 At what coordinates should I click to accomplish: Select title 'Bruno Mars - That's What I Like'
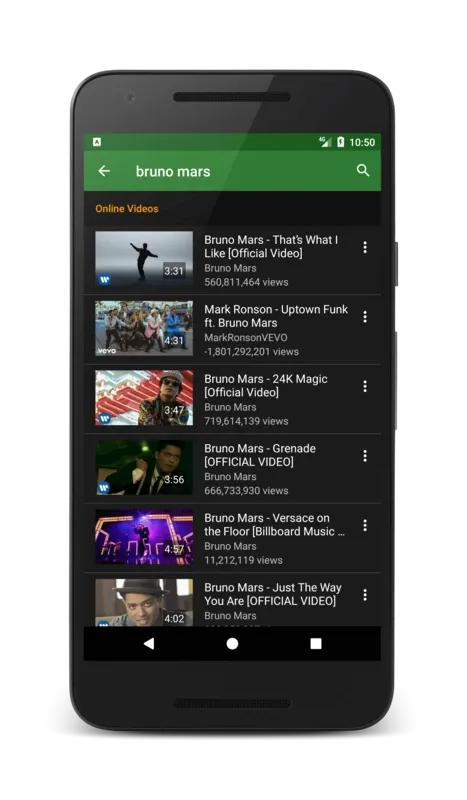click(271, 246)
